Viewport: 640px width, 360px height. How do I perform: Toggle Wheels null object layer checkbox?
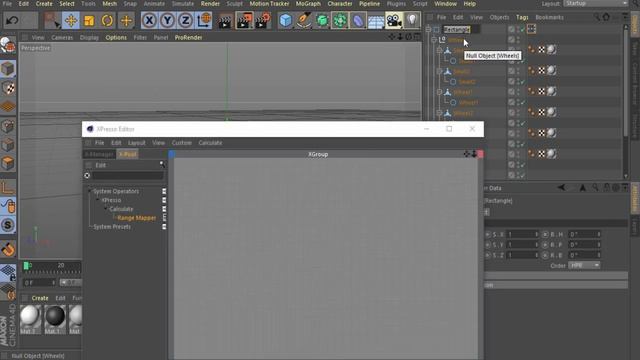tap(511, 40)
